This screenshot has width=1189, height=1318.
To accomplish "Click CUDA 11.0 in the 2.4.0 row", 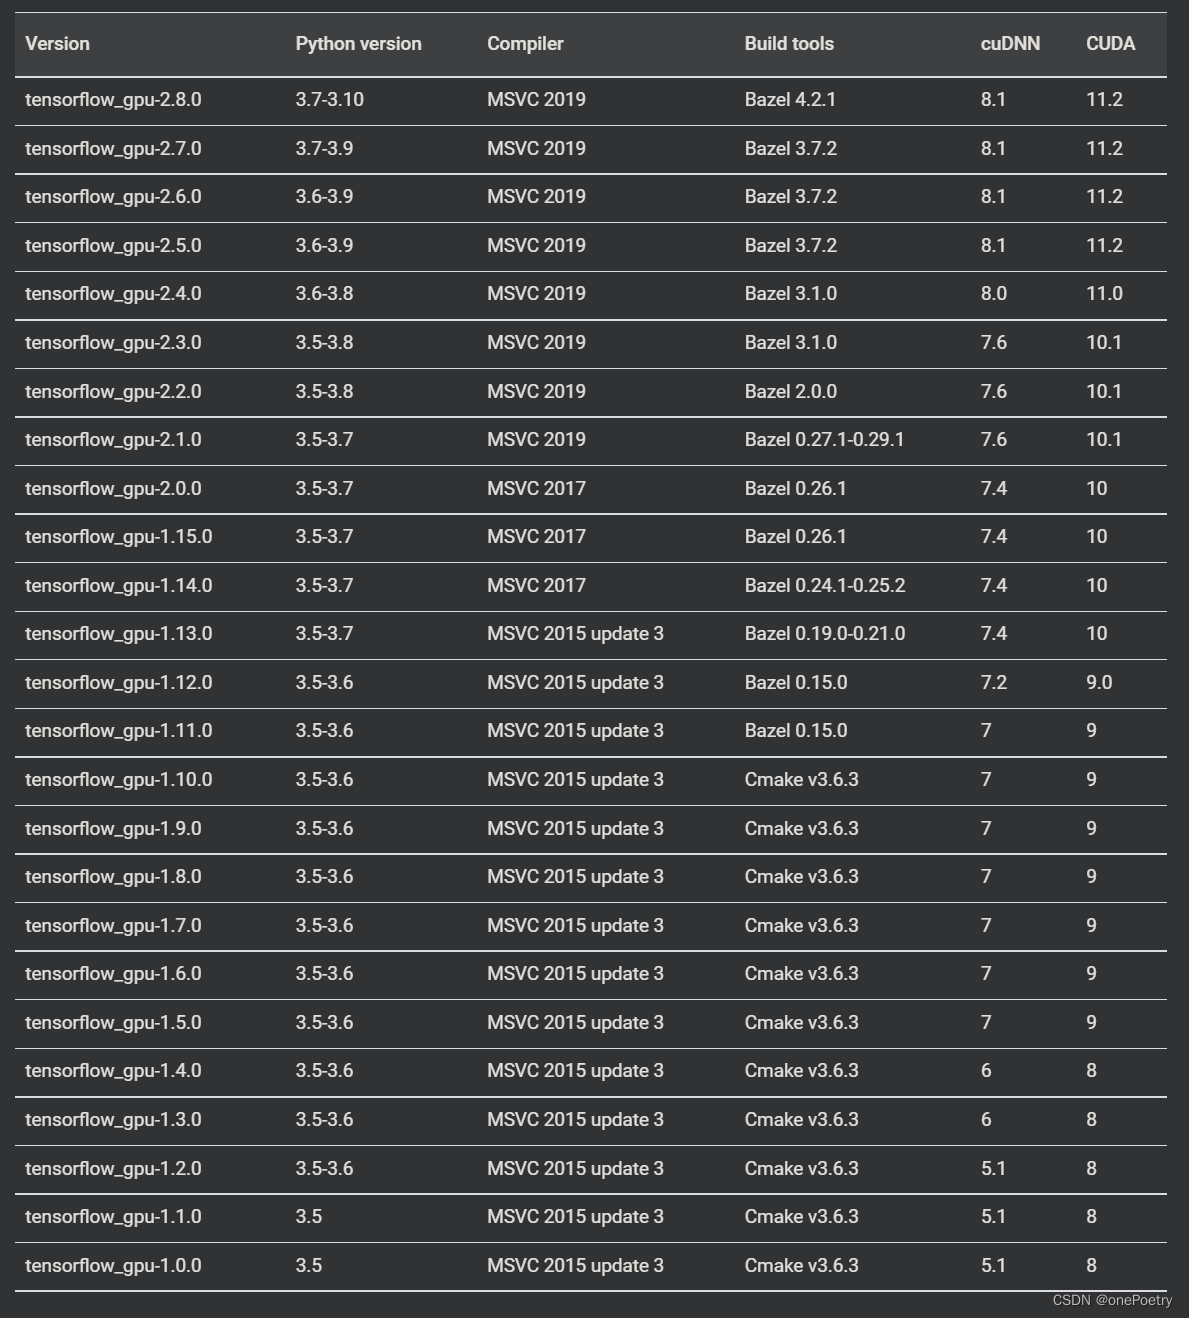I will pos(1104,294).
